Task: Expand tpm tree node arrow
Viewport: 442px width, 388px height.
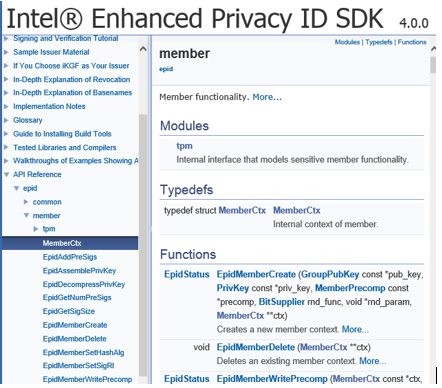Action: click(36, 229)
